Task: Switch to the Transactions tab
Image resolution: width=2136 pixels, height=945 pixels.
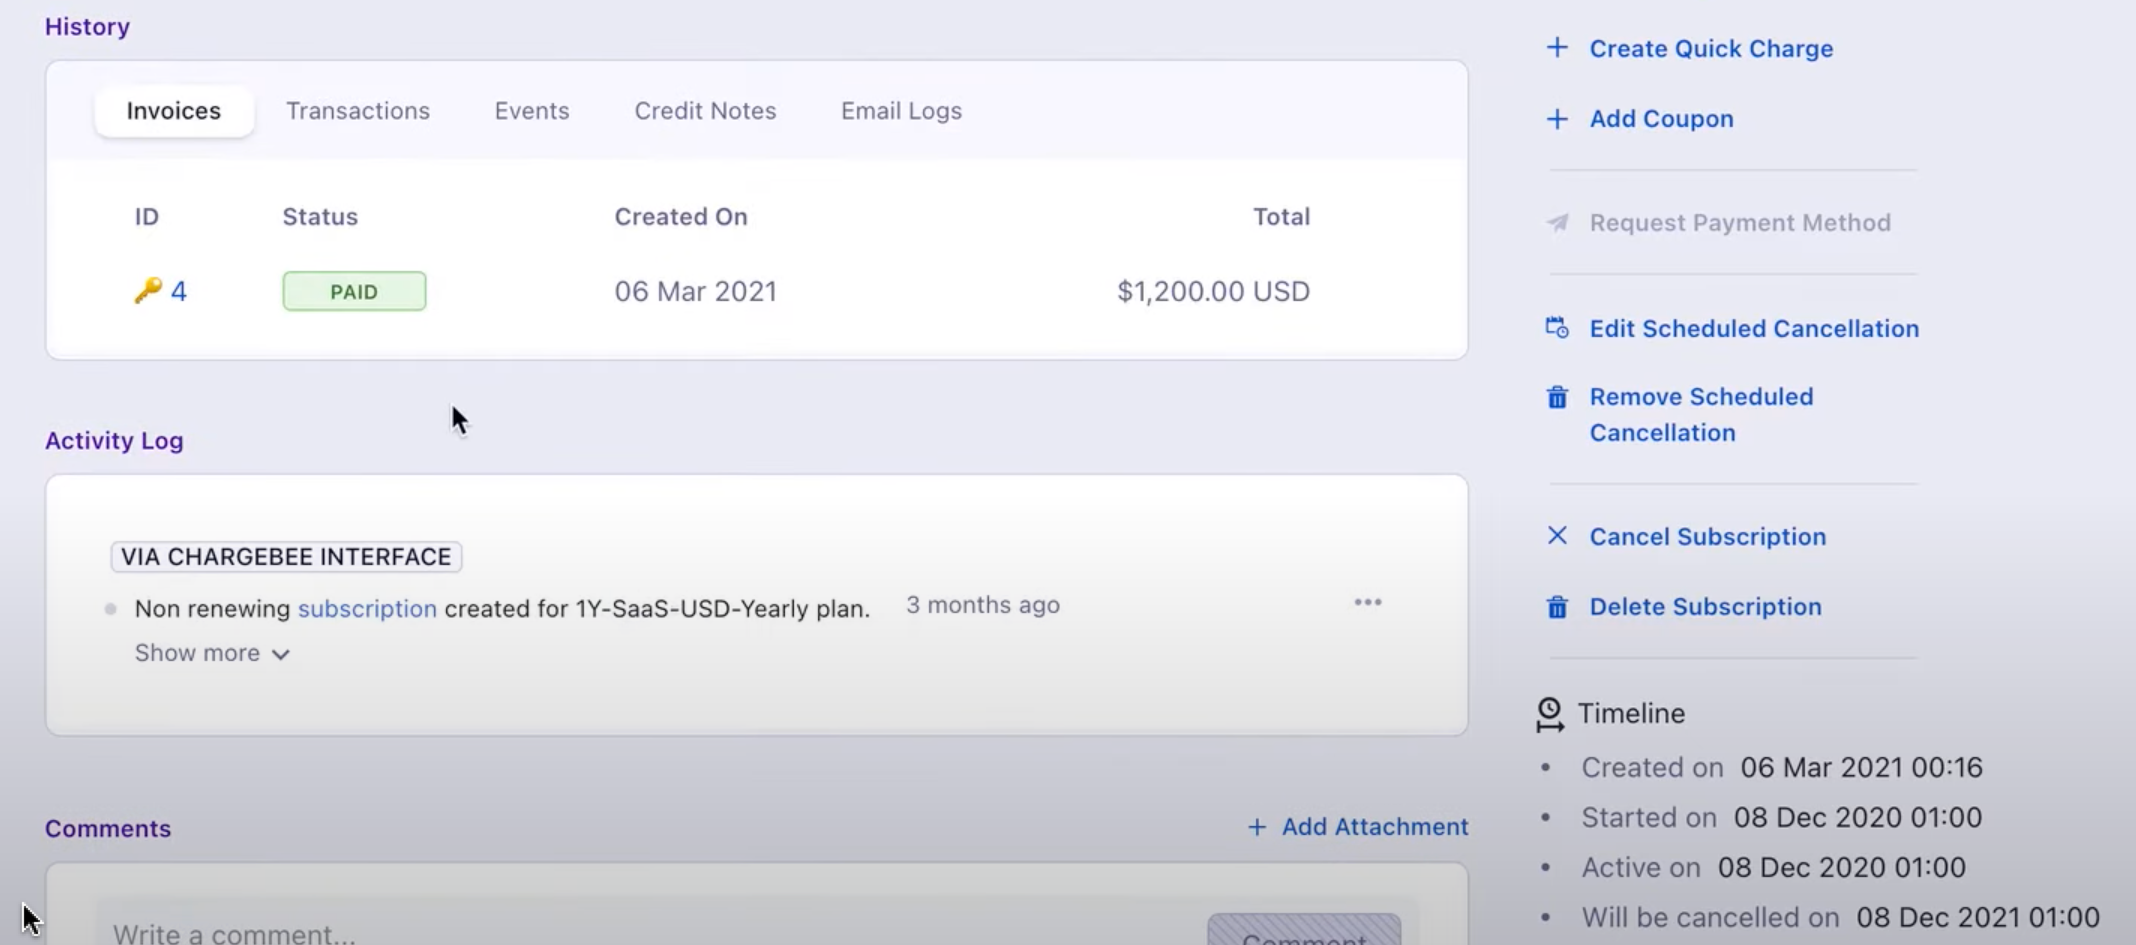Action: [358, 111]
